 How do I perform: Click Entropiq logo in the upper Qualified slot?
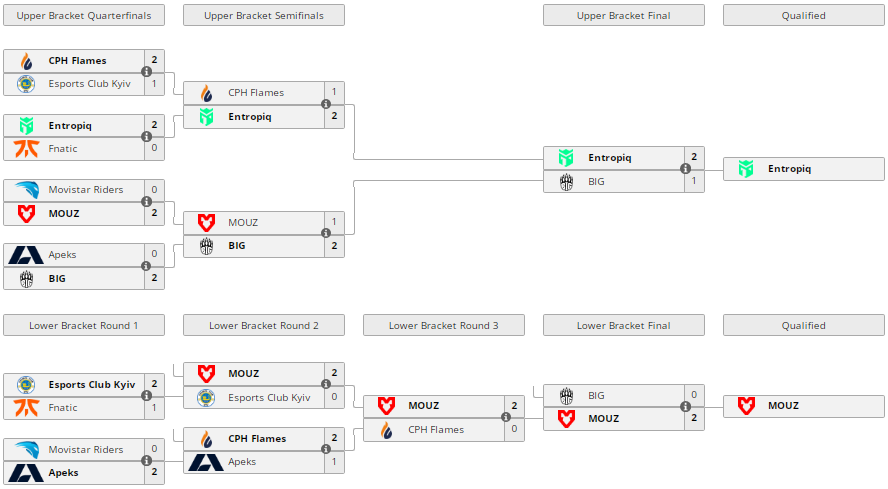pyautogui.click(x=746, y=169)
